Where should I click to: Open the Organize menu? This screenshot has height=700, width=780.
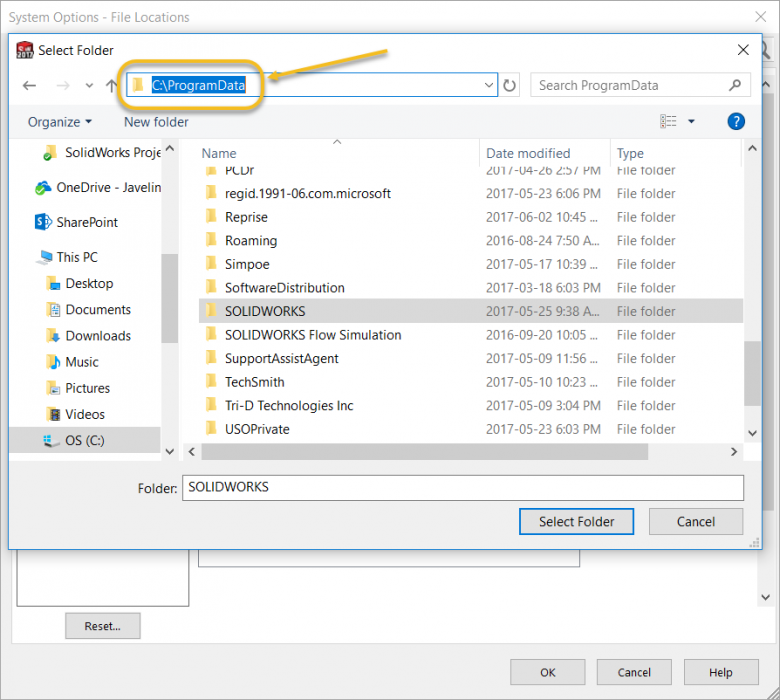pos(60,122)
